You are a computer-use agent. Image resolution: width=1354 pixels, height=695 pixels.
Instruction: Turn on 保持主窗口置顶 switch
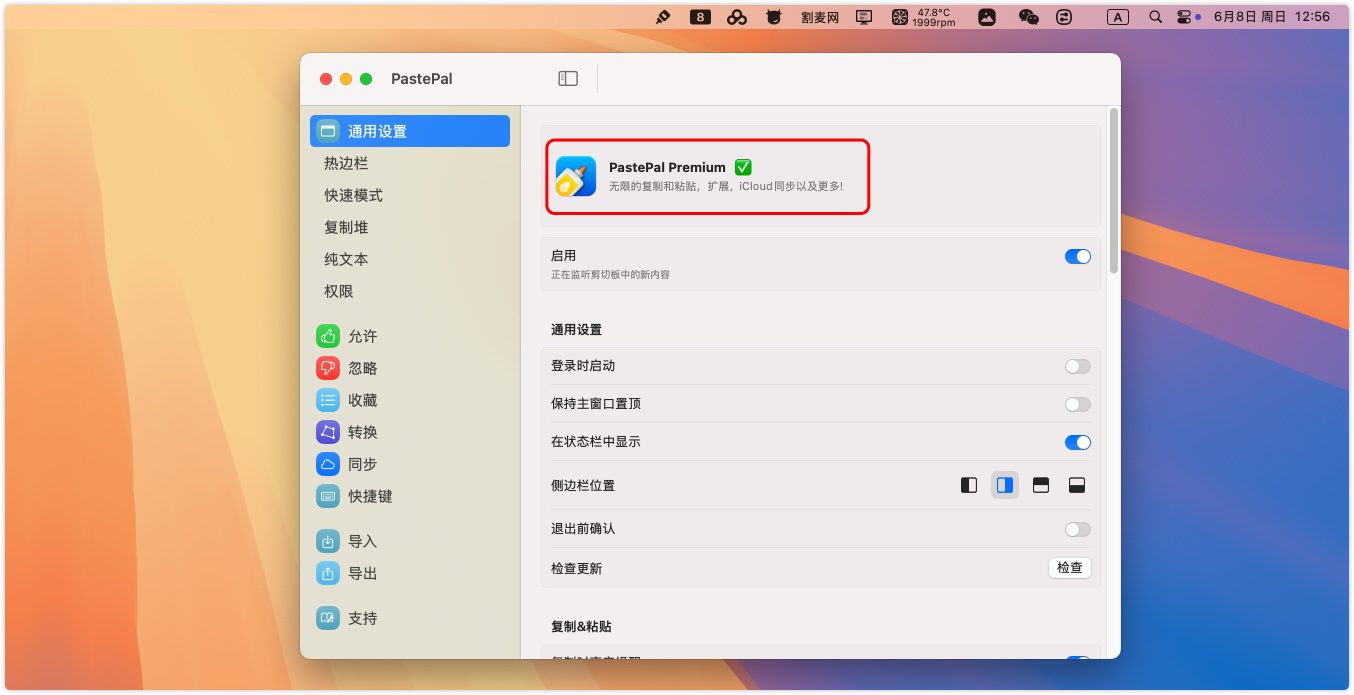[1077, 405]
